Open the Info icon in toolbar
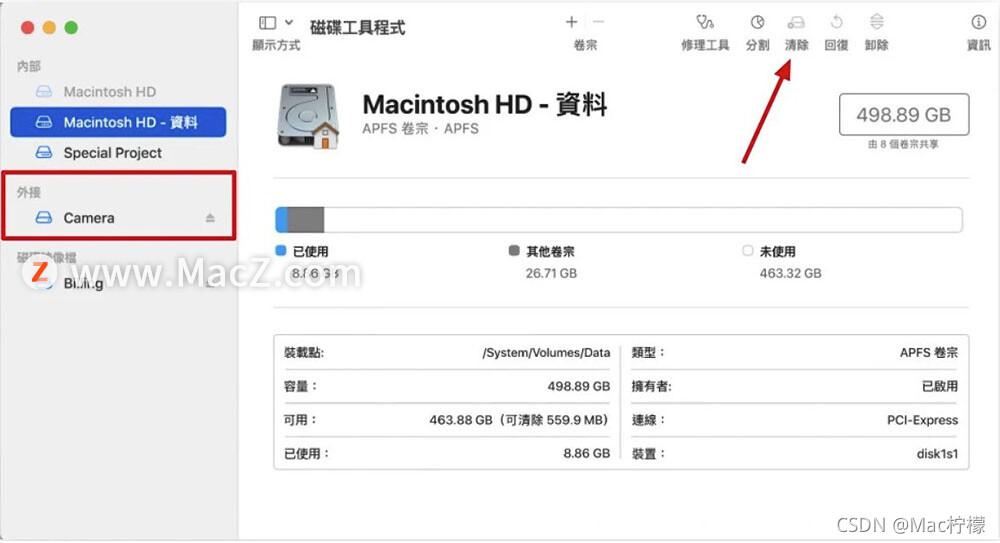 pos(978,22)
